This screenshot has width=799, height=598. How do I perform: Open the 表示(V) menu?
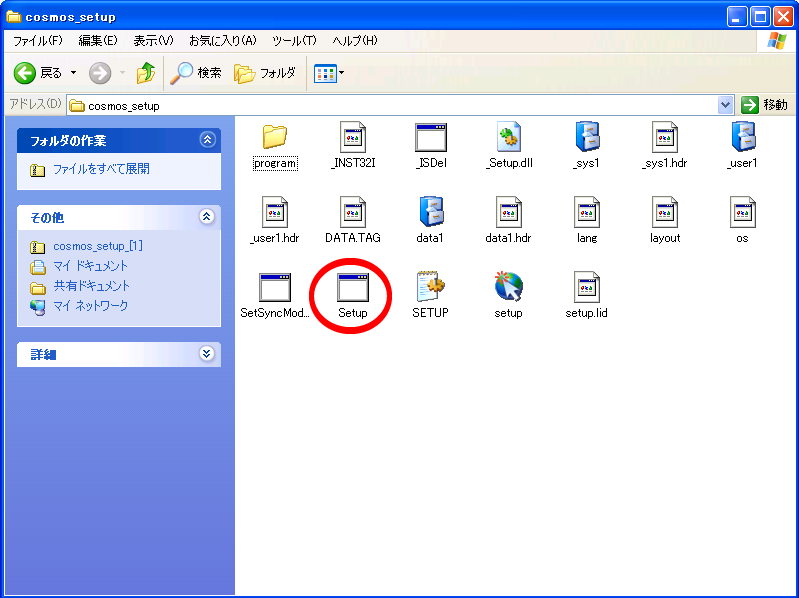[153, 41]
